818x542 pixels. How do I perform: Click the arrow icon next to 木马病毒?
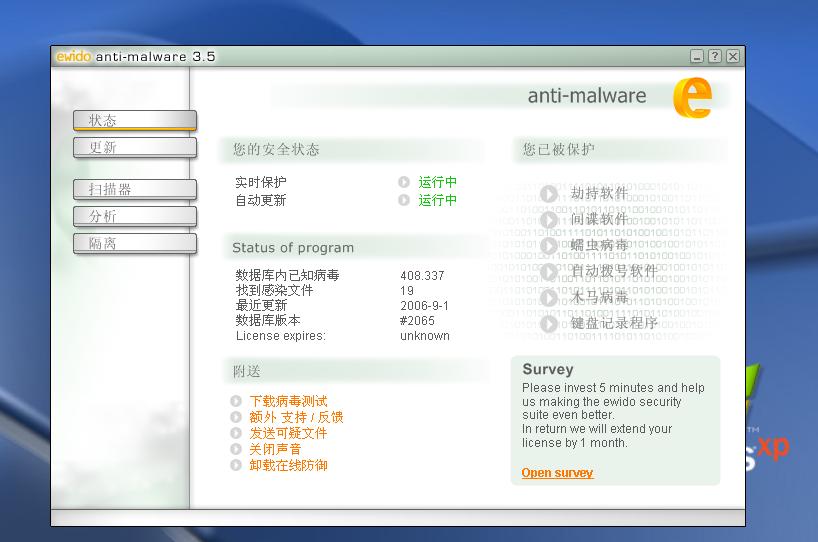[x=548, y=298]
